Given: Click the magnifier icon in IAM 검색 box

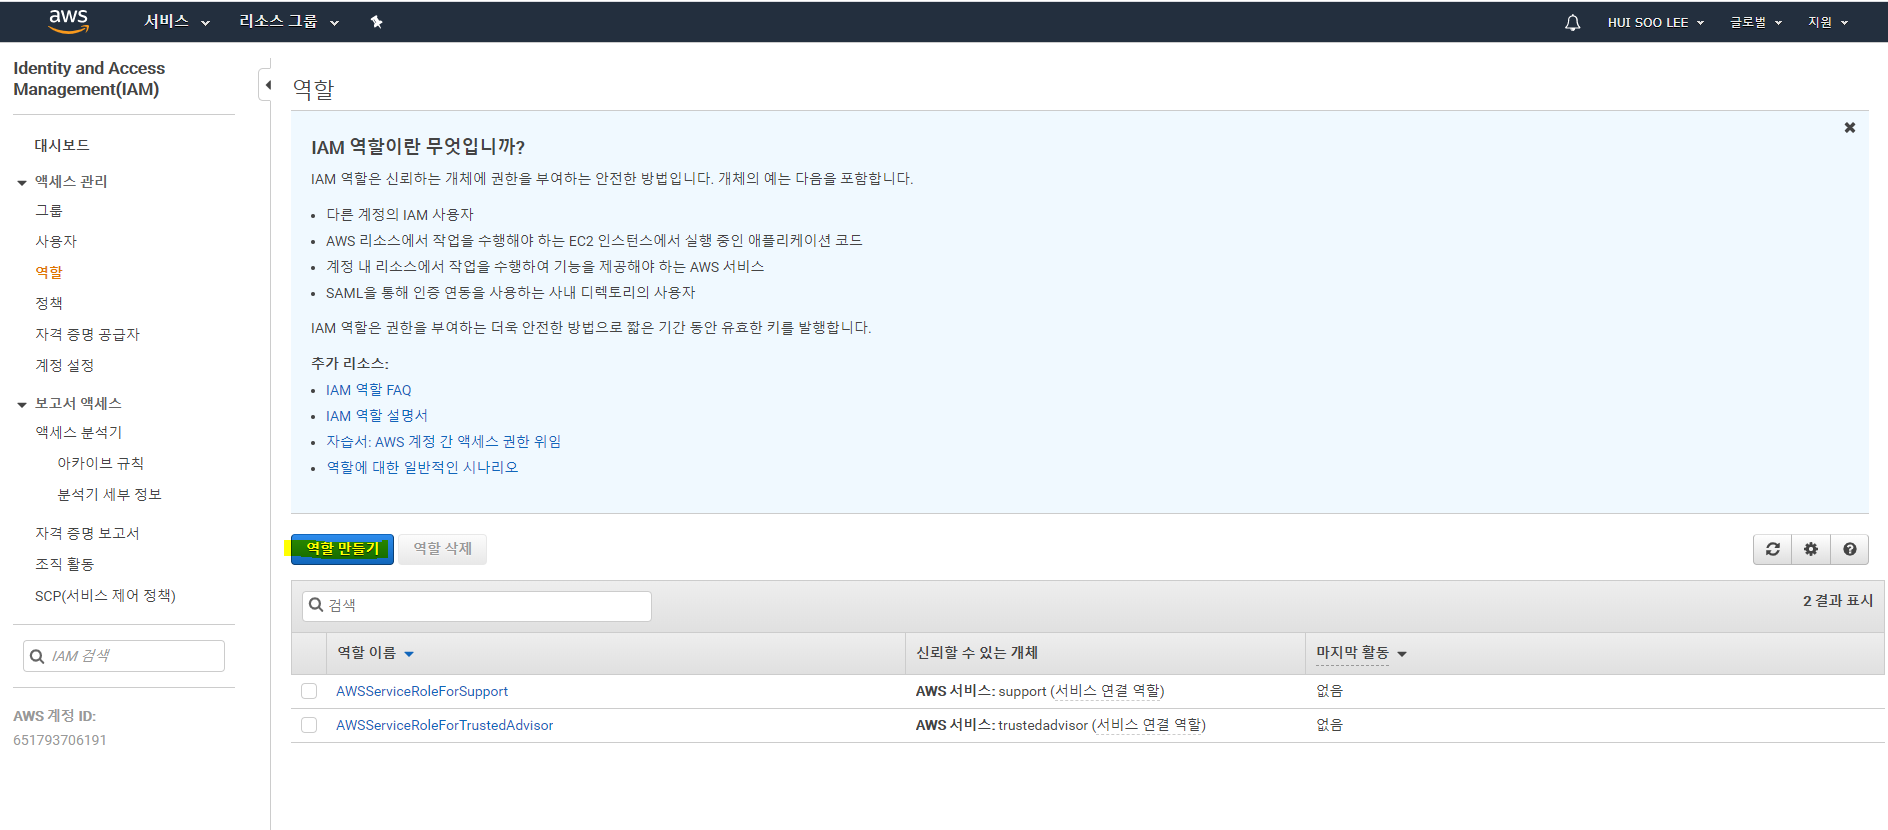Looking at the screenshot, I should click(37, 656).
